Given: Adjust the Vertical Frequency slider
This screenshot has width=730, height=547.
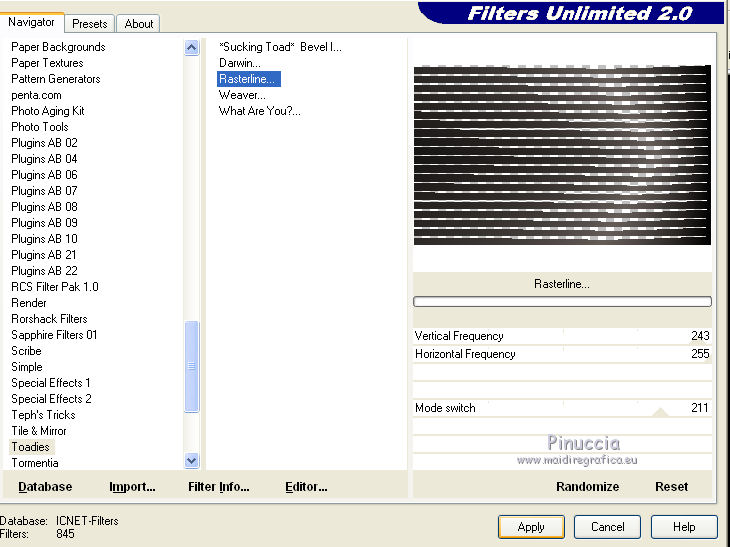Looking at the screenshot, I should (562, 336).
